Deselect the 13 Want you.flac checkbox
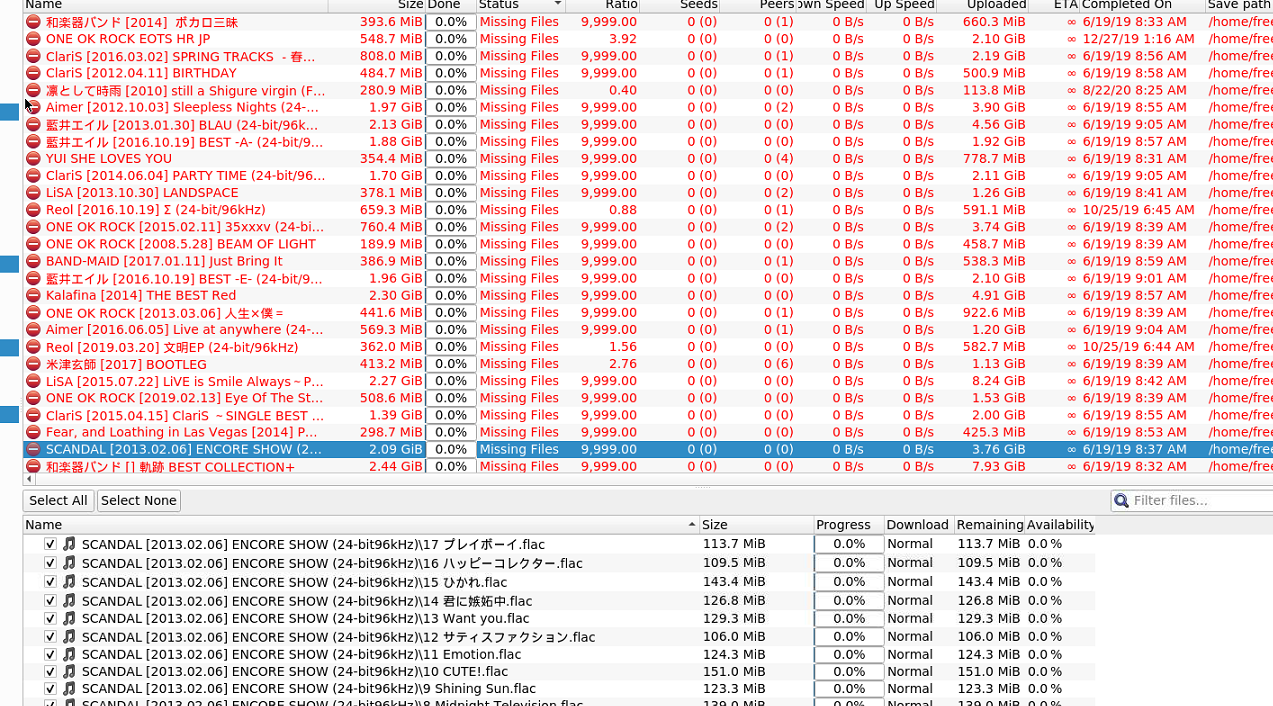The width and height of the screenshot is (1273, 706). click(50, 618)
